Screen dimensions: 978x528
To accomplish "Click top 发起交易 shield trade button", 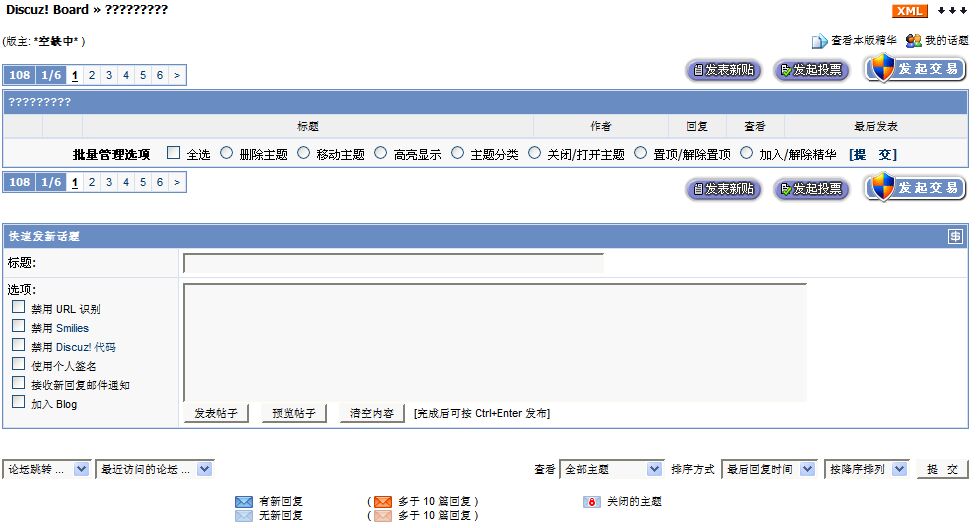I will click(915, 68).
